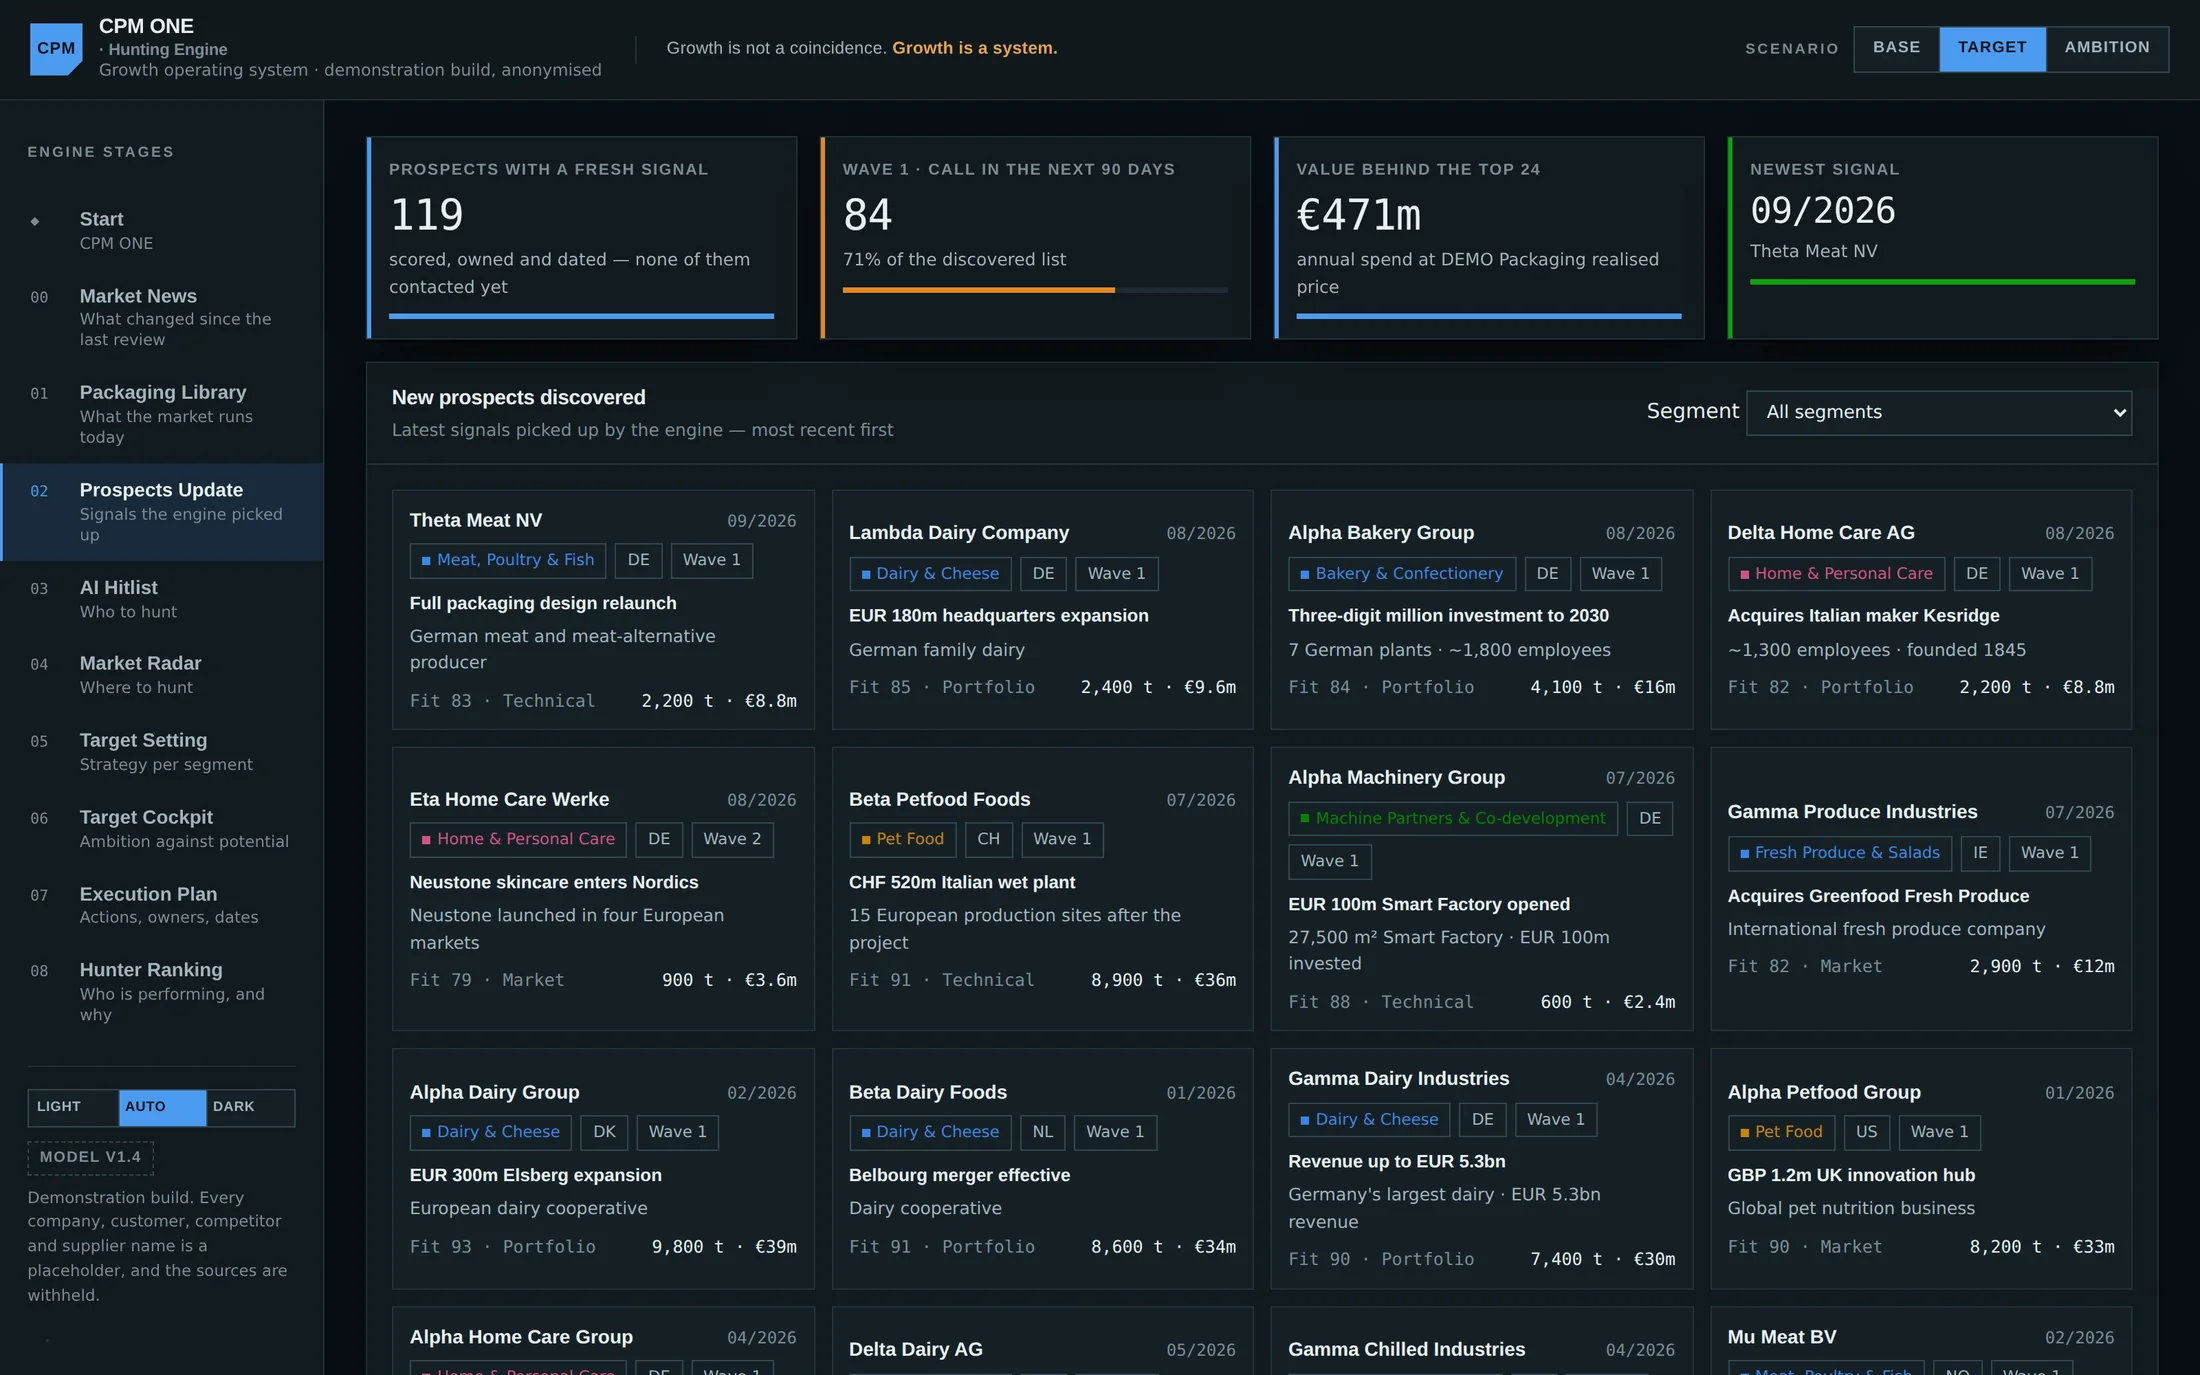Viewport: 2200px width, 1375px height.
Task: Click the Home & Personal Care tag on Delta Home Care AG
Action: click(x=1835, y=573)
